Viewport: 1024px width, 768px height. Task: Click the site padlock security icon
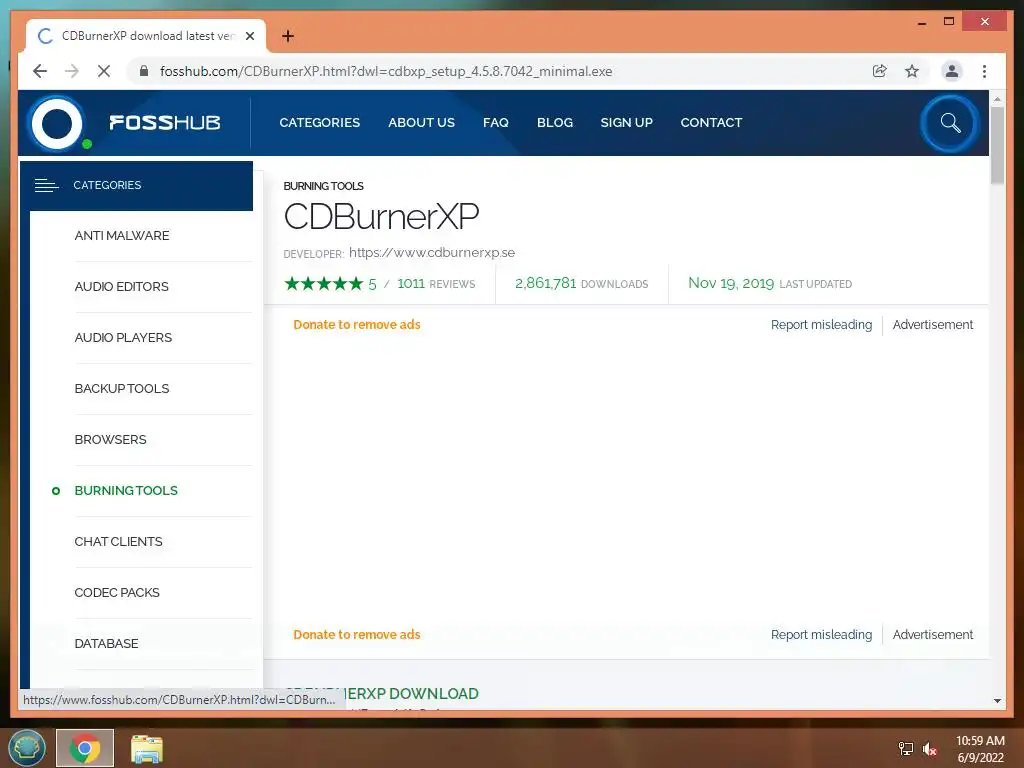[144, 71]
